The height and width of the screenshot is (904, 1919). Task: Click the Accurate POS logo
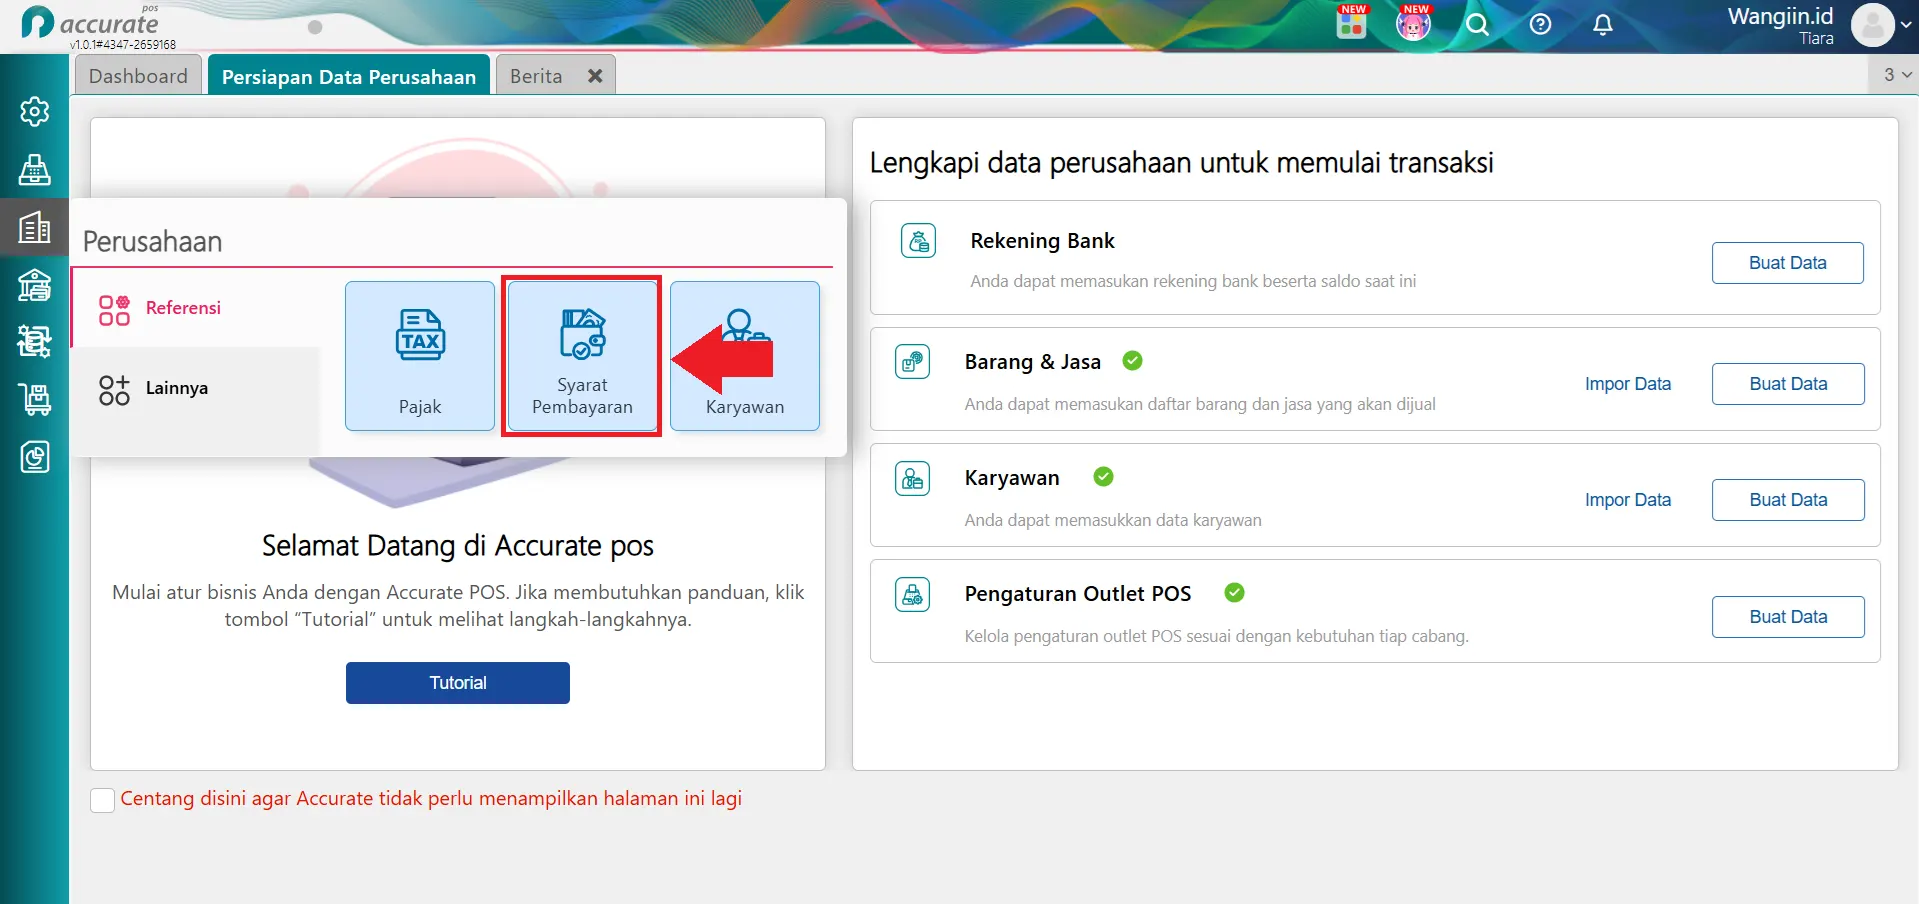[92, 24]
